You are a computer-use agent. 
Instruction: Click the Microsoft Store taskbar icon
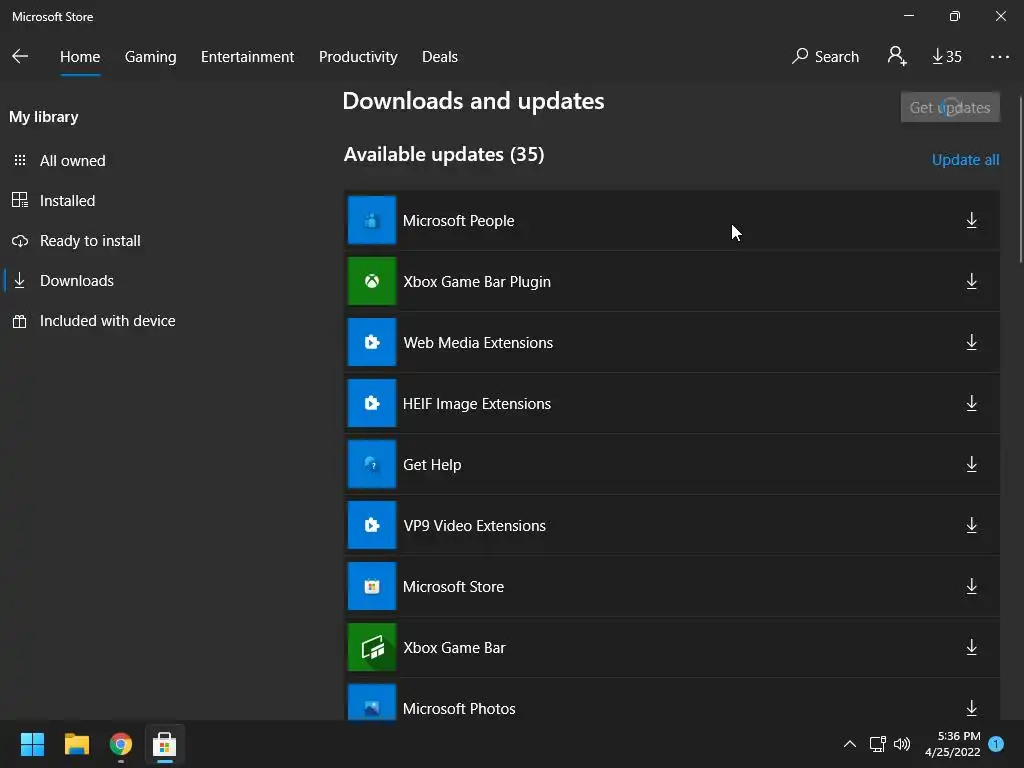[165, 744]
